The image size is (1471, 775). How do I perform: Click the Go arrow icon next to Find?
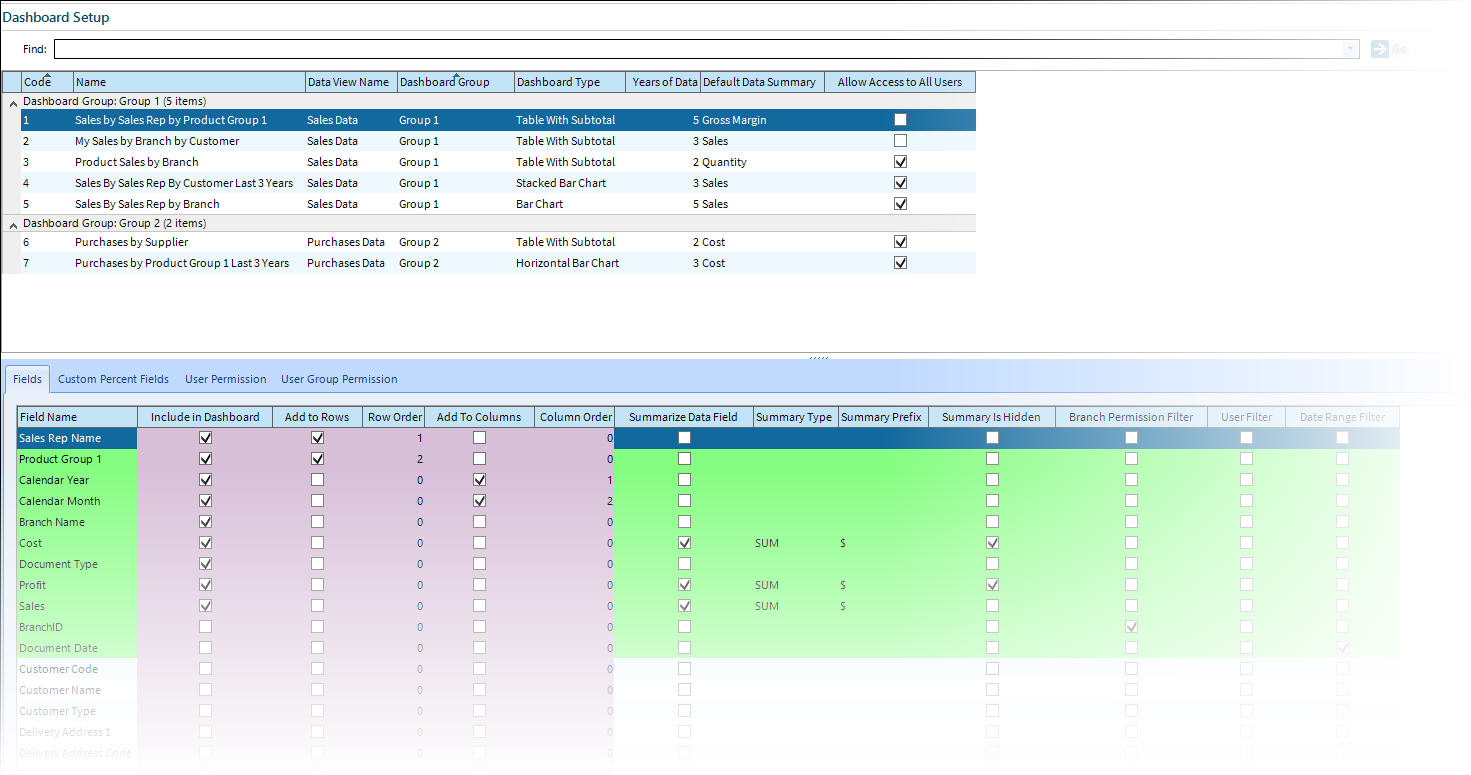click(x=1380, y=49)
